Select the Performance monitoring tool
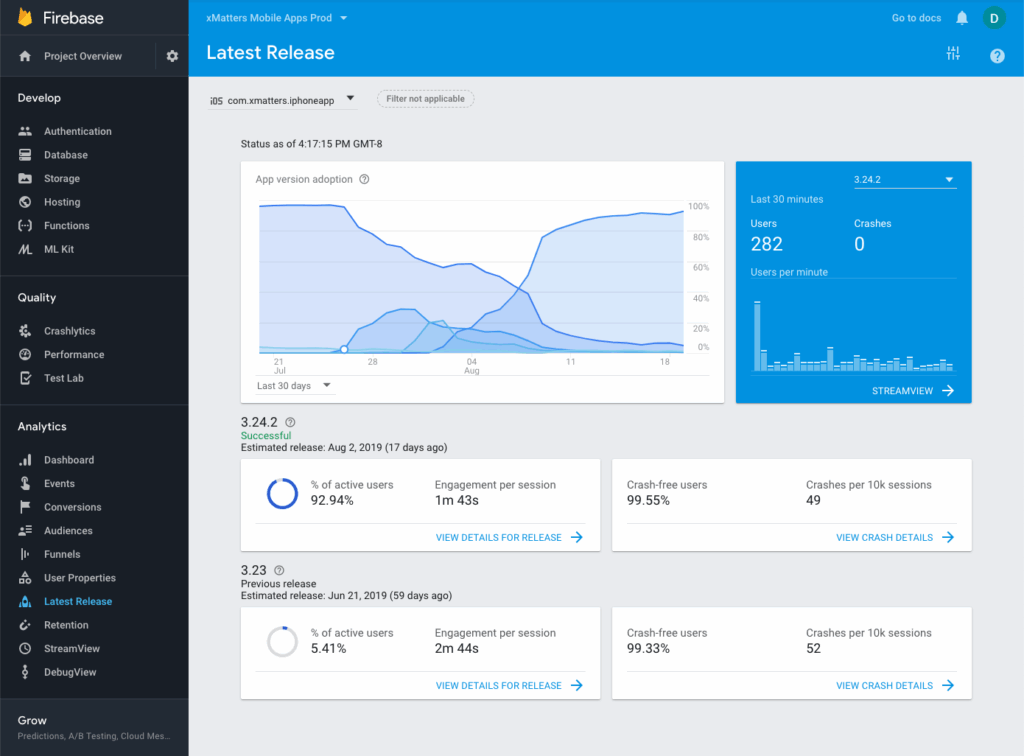1024x756 pixels. pyautogui.click(x=75, y=354)
